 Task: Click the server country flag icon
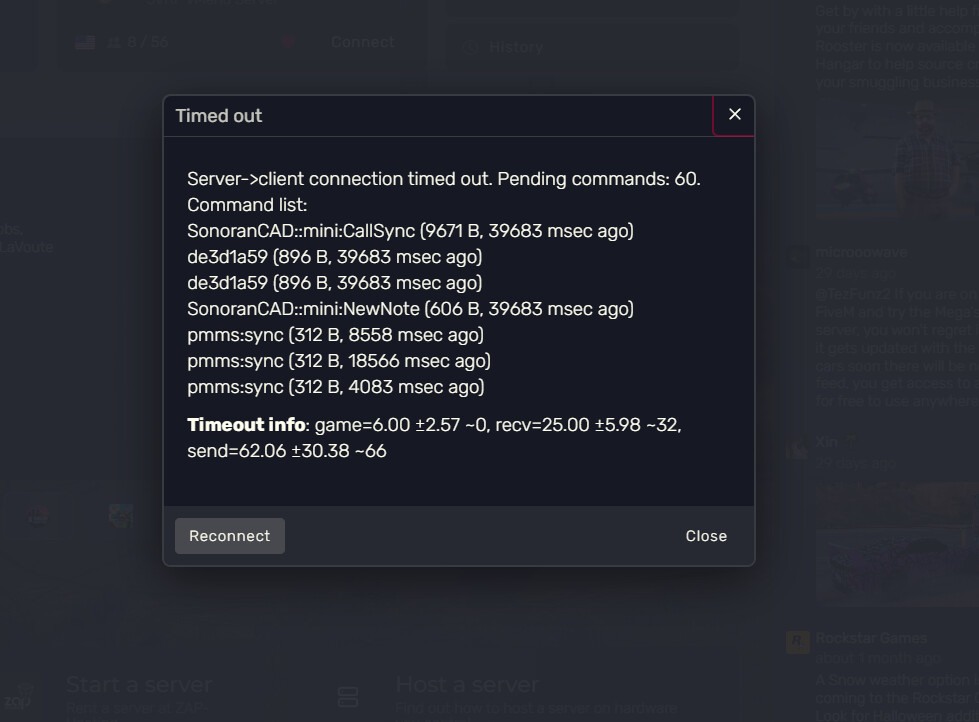tap(85, 42)
